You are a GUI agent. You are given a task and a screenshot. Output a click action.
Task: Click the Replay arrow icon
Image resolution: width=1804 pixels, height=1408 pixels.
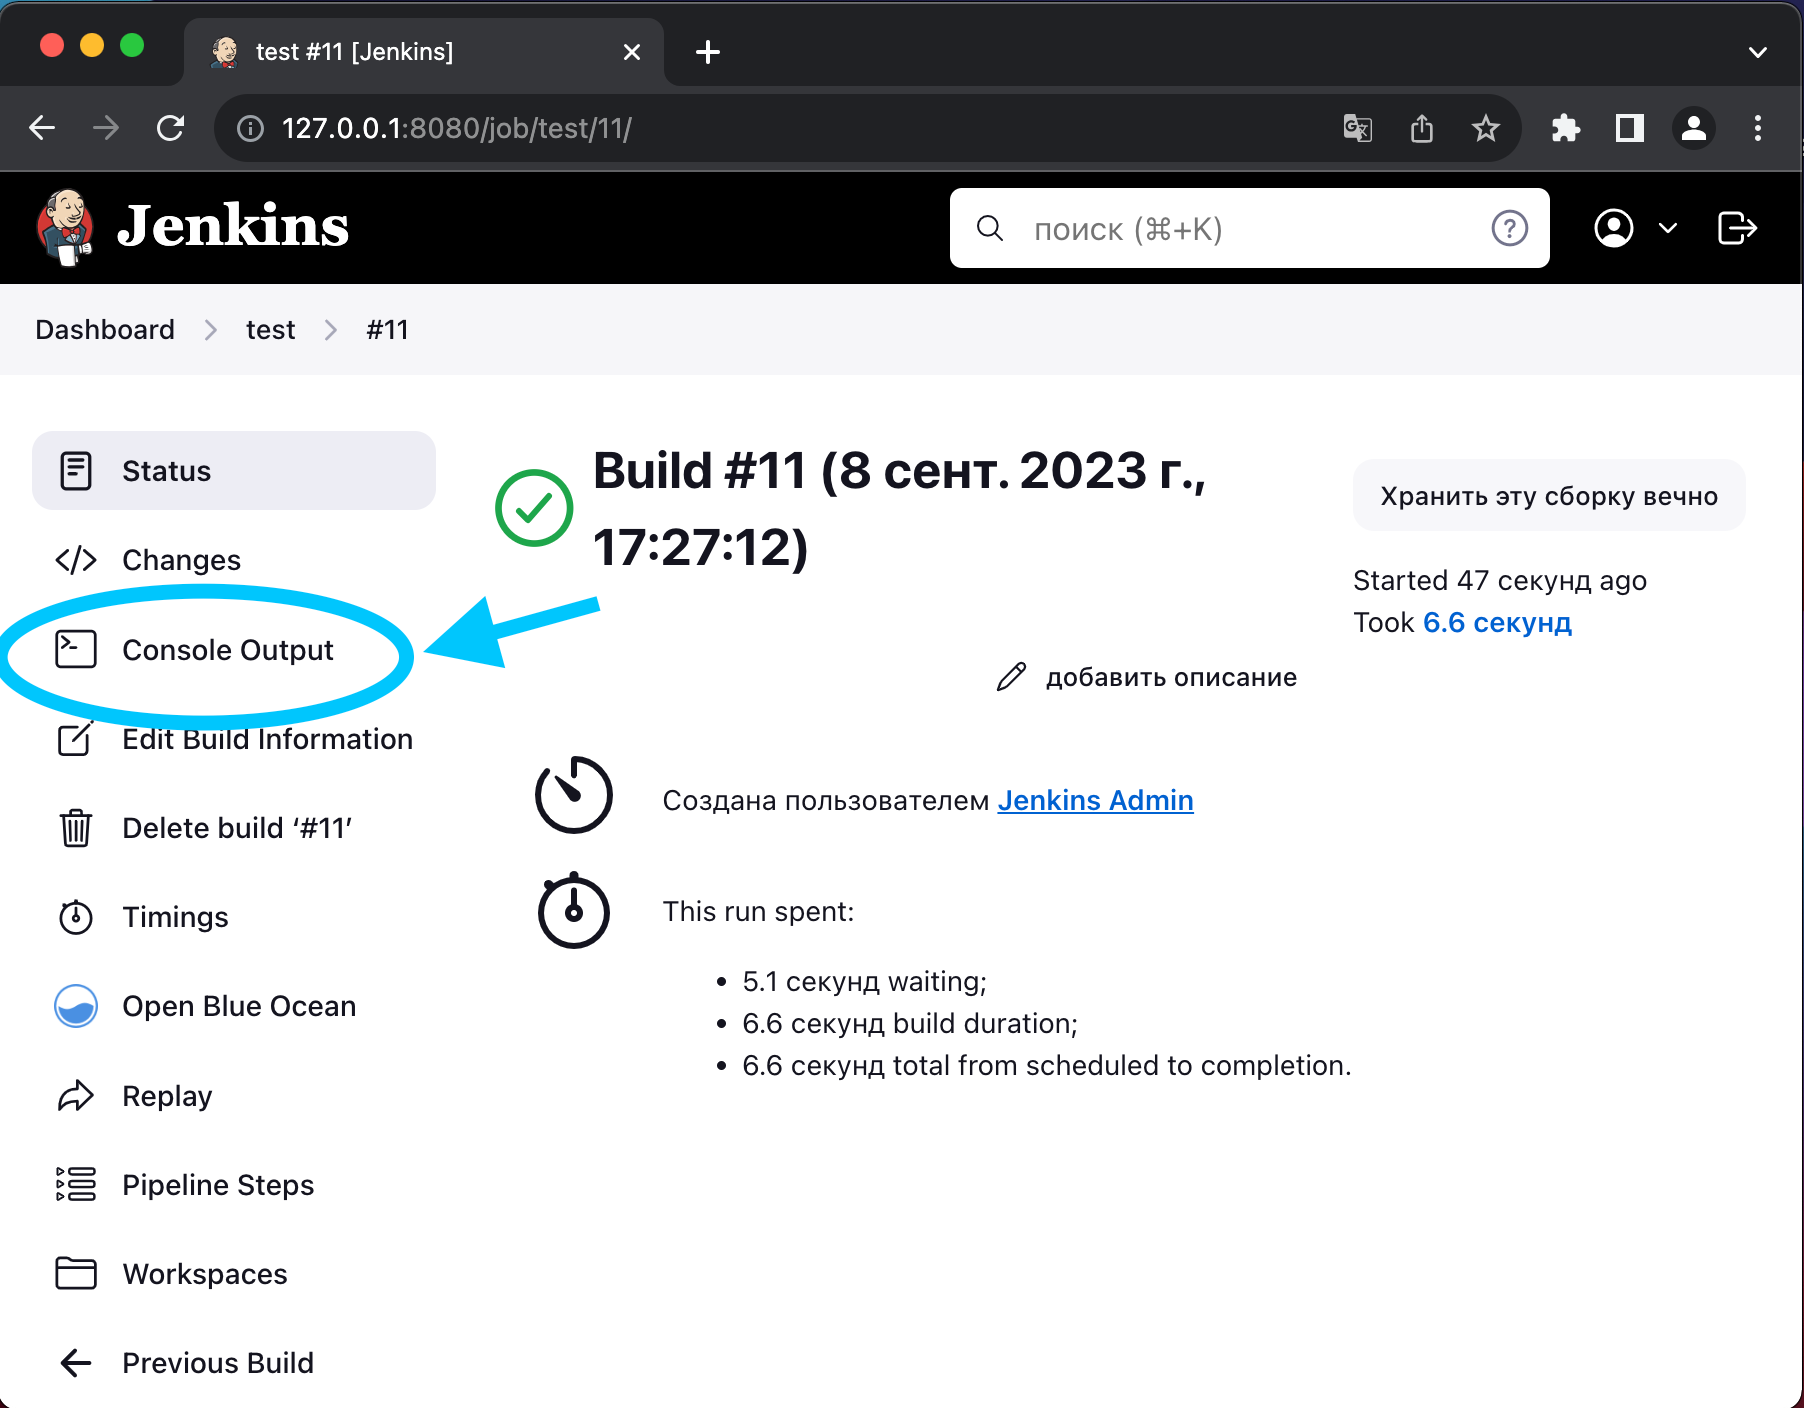pos(76,1096)
